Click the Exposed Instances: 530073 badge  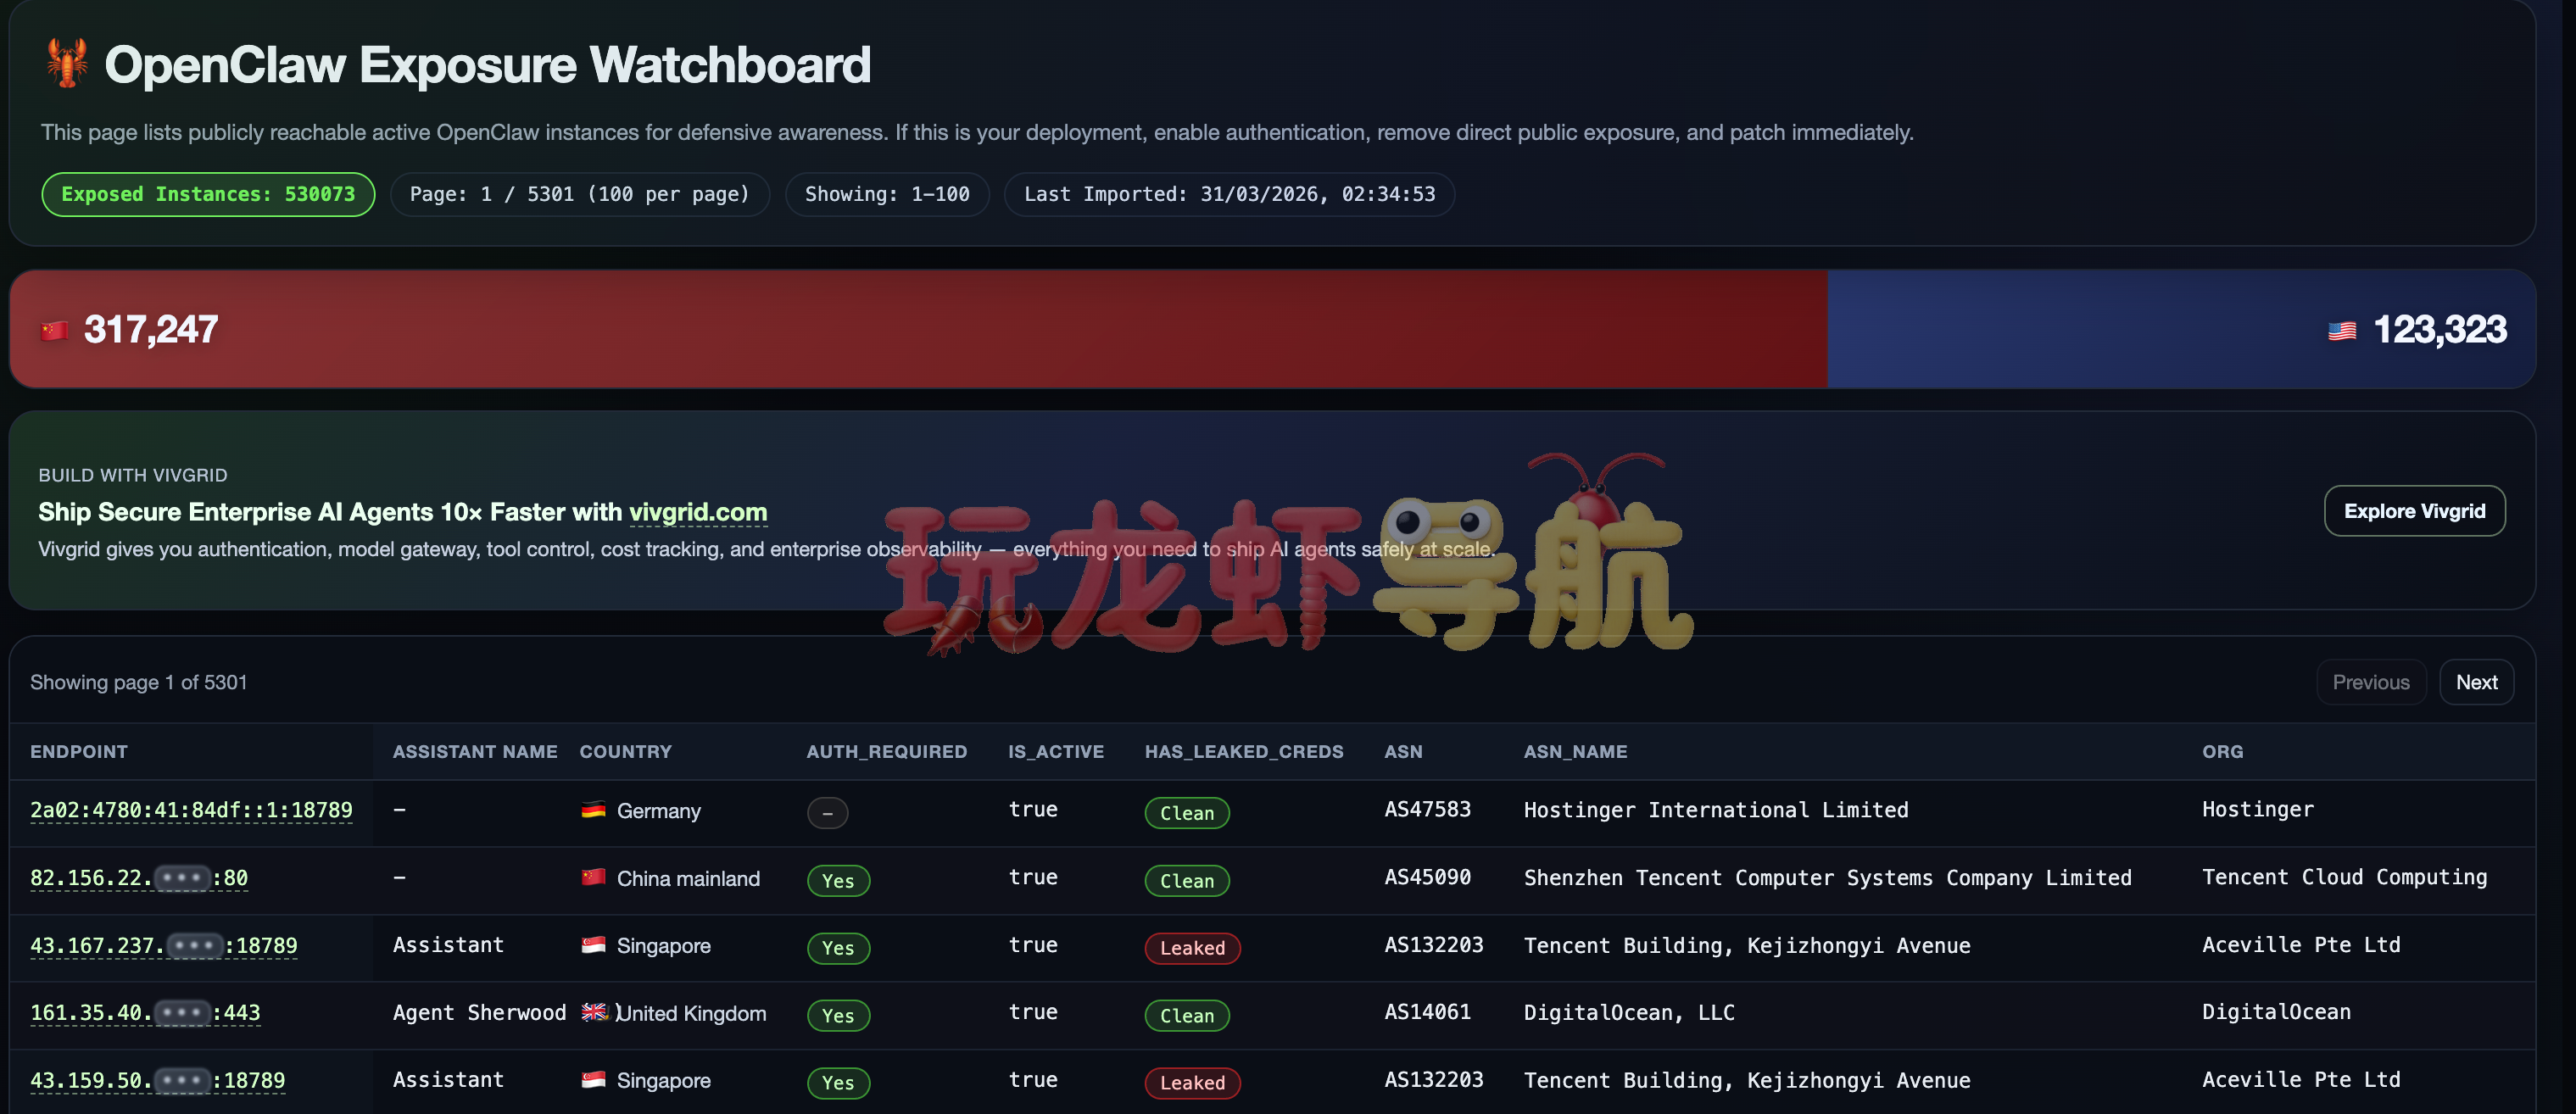[x=208, y=194]
